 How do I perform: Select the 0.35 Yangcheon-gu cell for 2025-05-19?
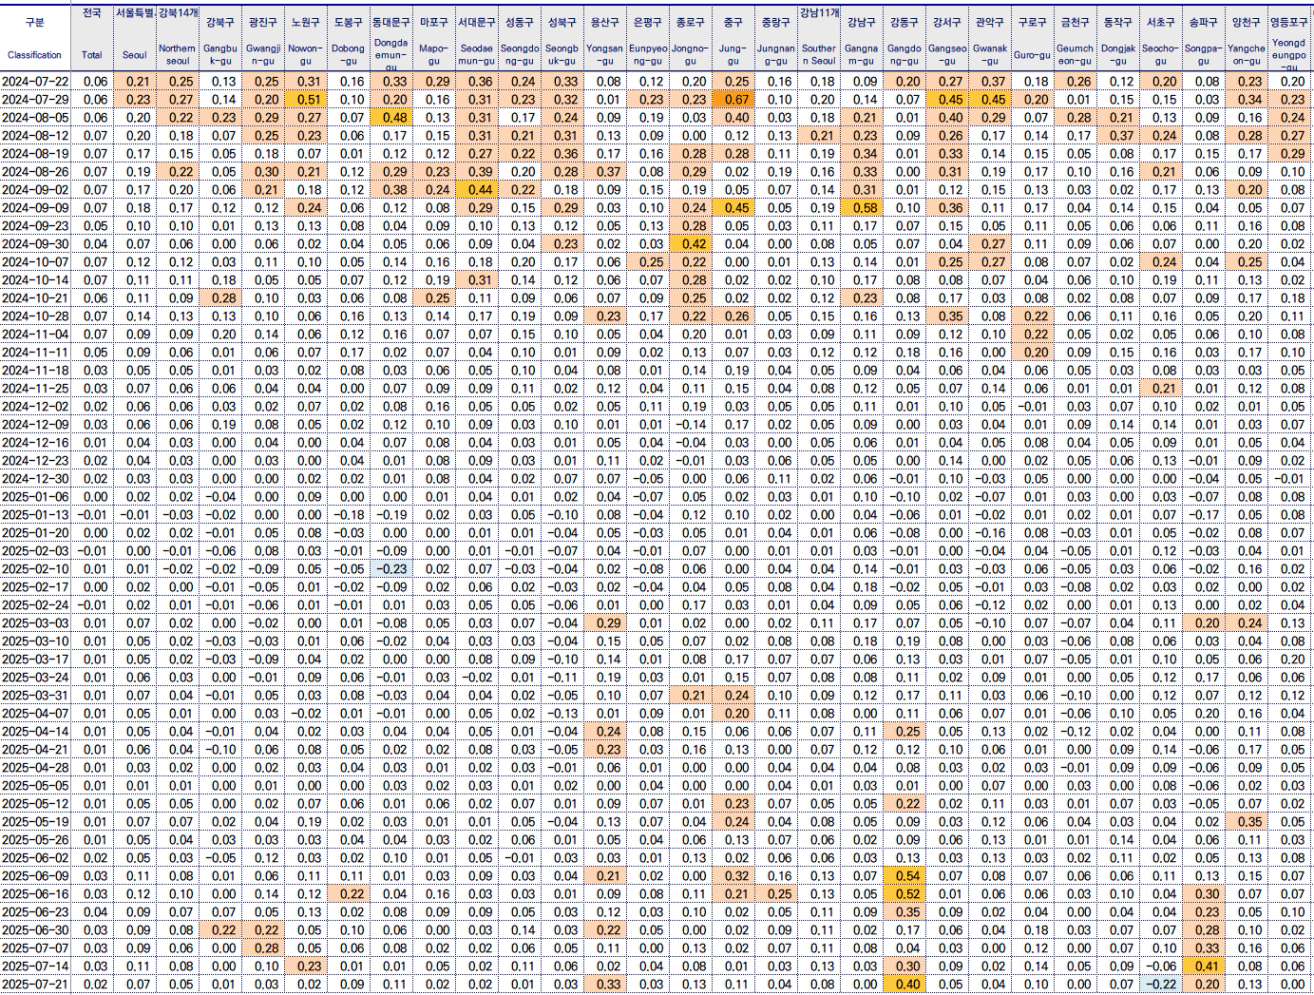1246,821
